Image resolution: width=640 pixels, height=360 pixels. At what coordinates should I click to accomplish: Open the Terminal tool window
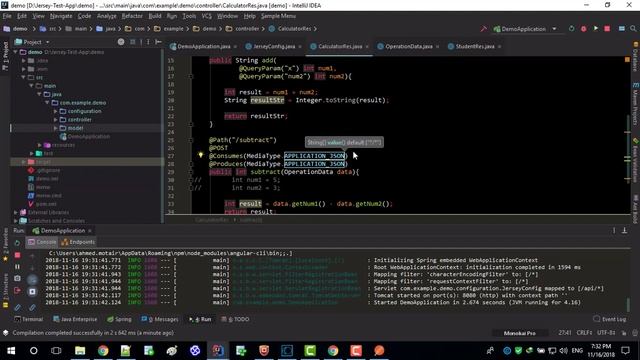click(29, 319)
